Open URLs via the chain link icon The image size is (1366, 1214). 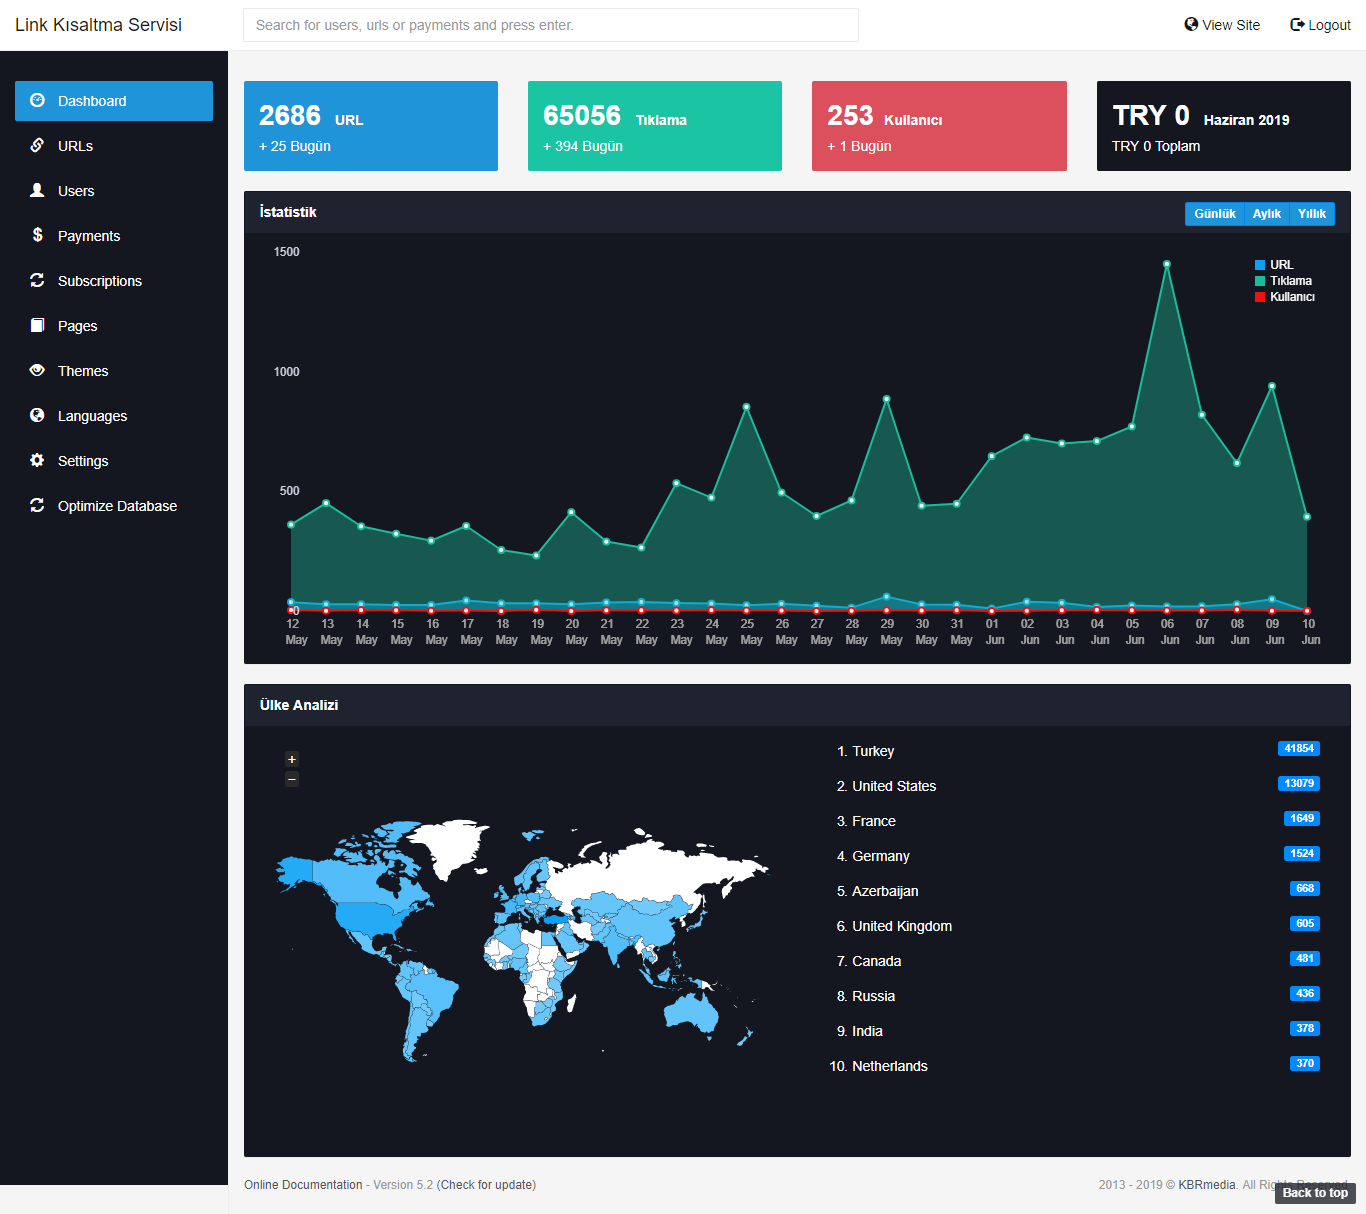point(37,145)
